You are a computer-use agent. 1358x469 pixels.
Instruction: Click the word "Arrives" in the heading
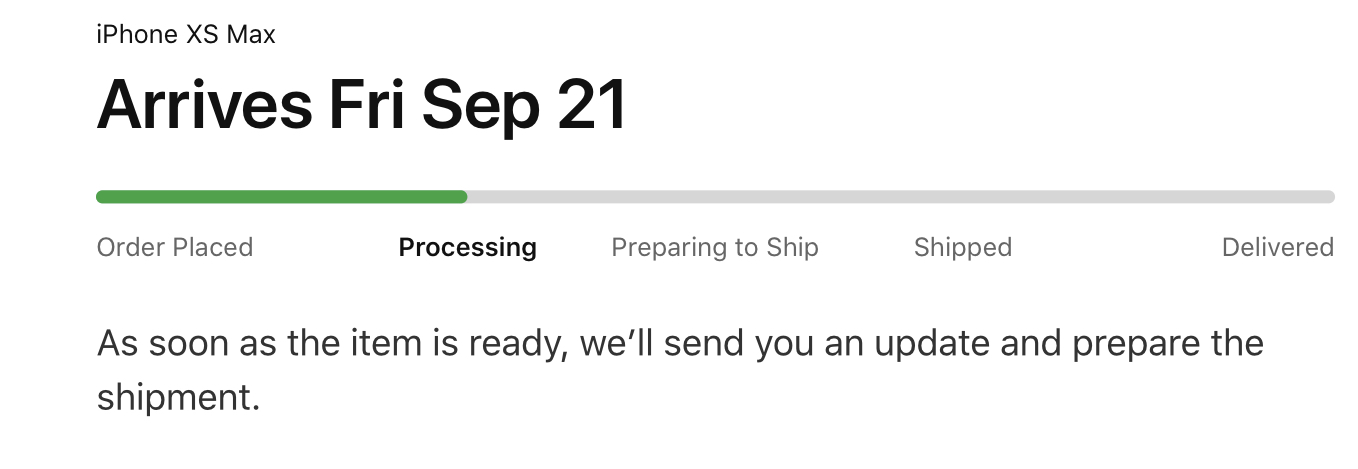pos(204,105)
